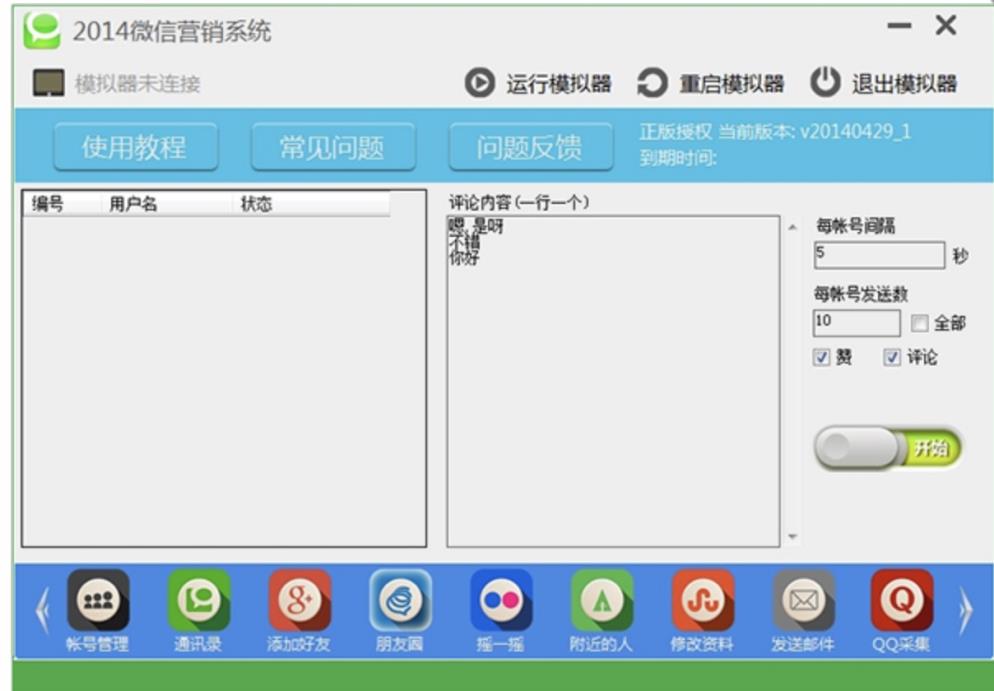Viewport: 994px width, 691px height.
Task: Click inside the 评论内容 text area
Action: pos(613,381)
